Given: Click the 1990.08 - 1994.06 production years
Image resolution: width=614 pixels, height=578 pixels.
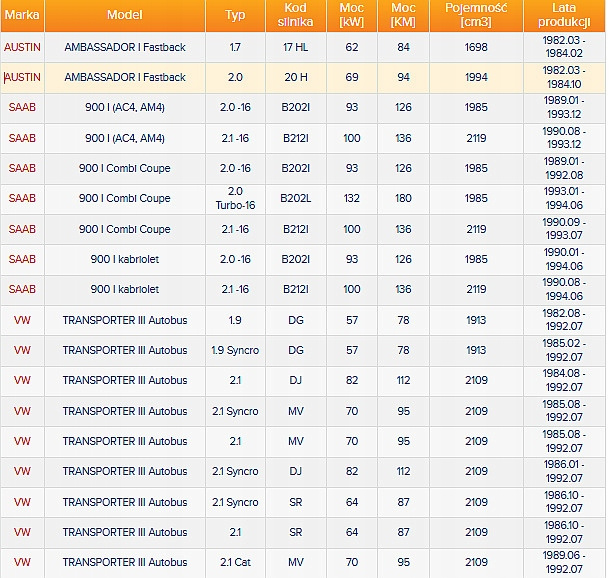Looking at the screenshot, I should [564, 289].
